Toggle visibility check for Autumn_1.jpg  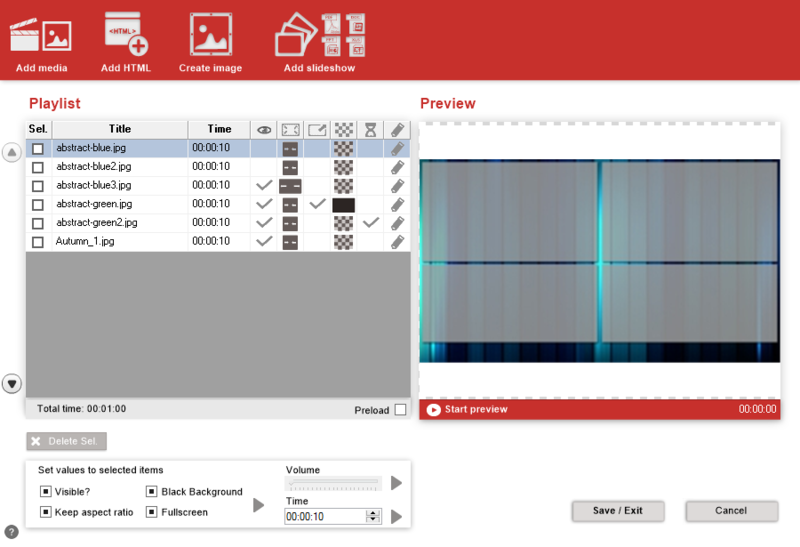point(264,241)
